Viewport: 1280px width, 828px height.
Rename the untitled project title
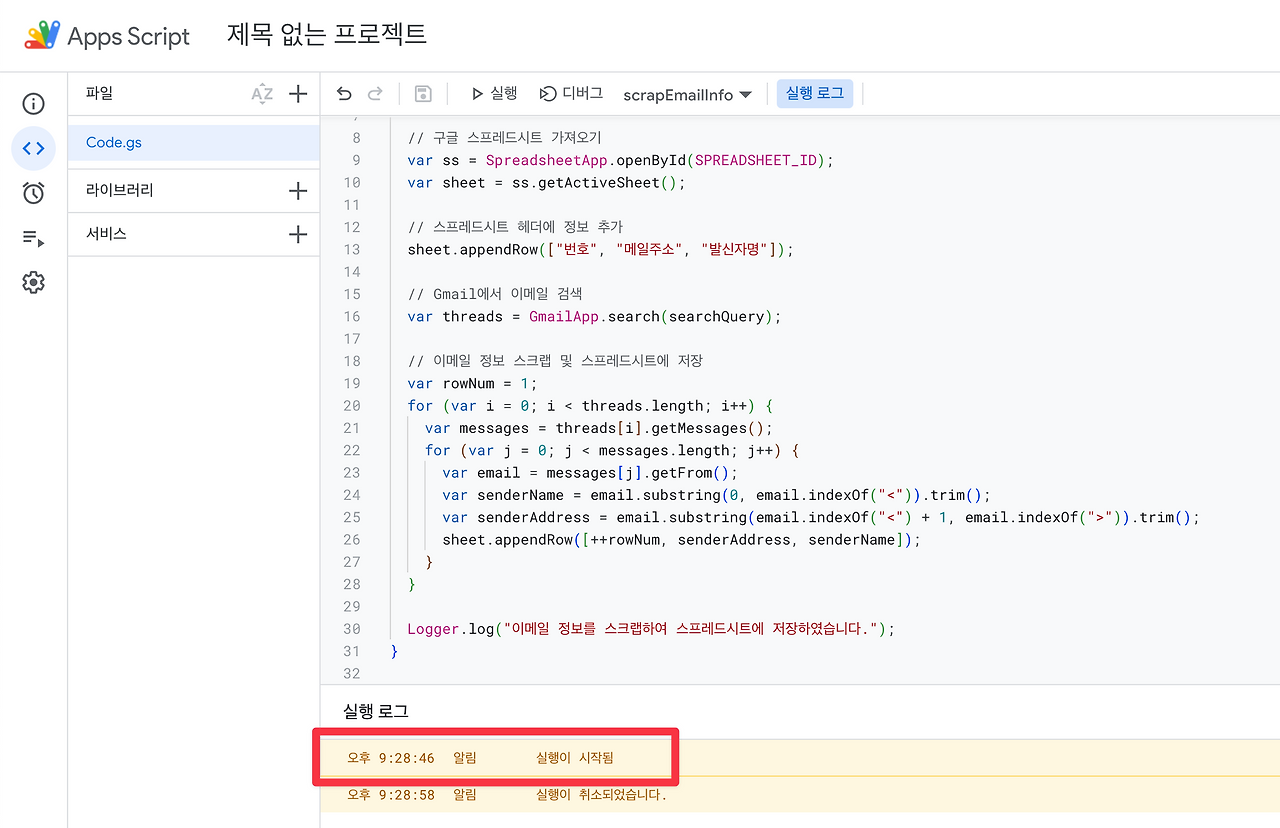tap(326, 33)
